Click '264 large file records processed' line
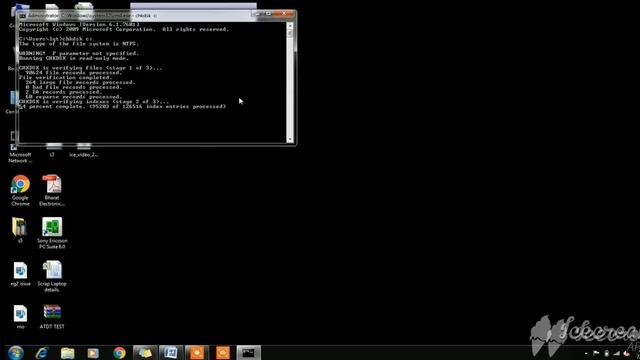The image size is (640, 360). pos(80,82)
